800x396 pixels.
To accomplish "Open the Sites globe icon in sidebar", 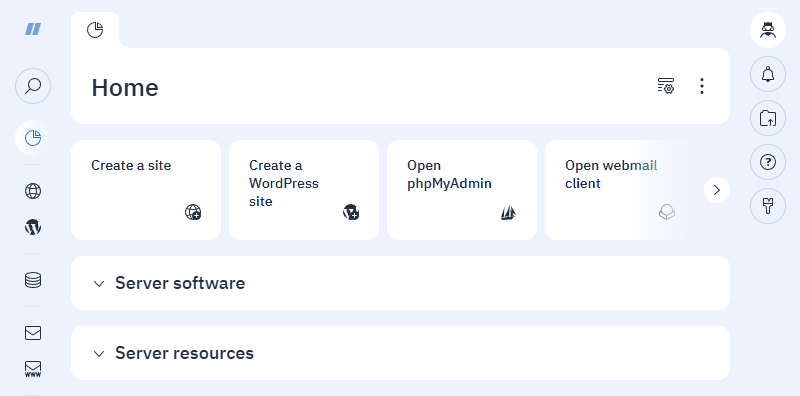I will 33,191.
